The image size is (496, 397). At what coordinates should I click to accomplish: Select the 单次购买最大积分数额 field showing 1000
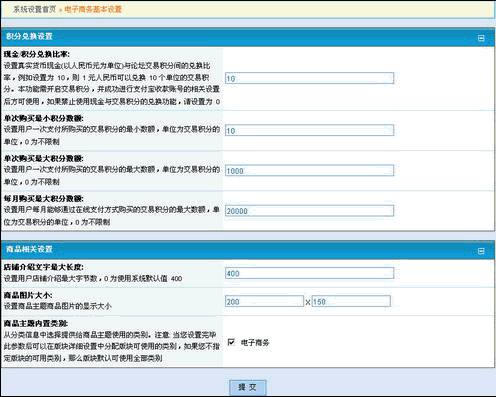click(309, 171)
